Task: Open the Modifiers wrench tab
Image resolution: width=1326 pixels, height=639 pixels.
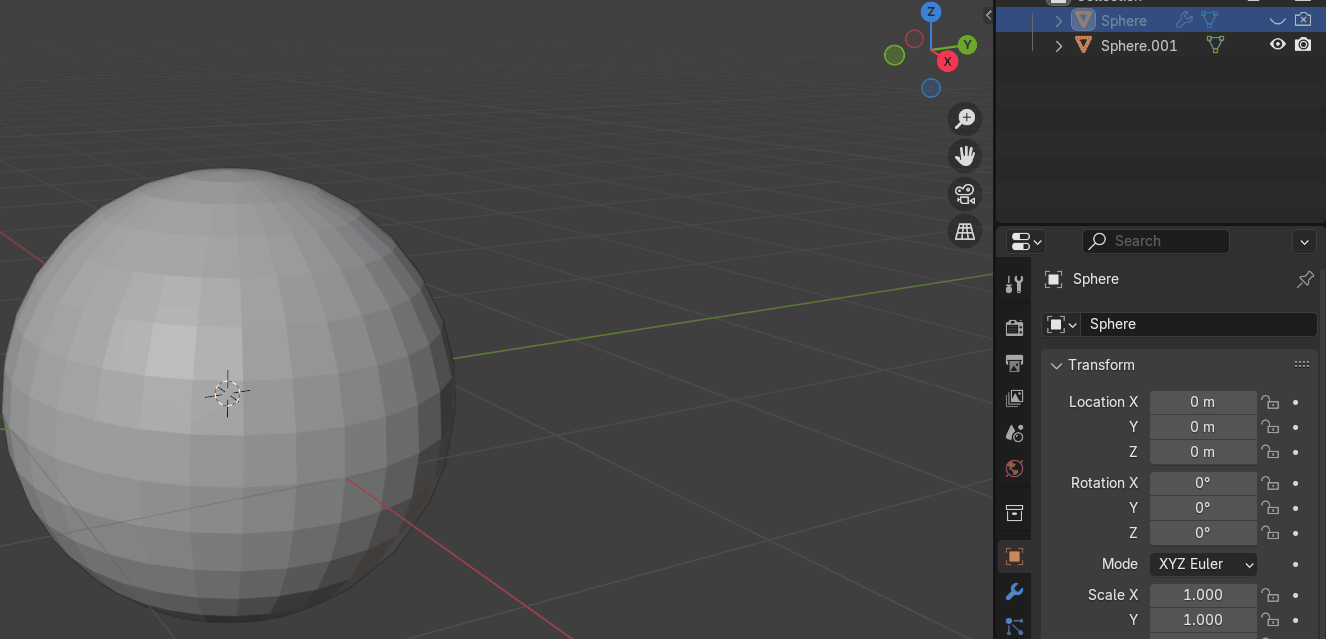Action: (1014, 592)
